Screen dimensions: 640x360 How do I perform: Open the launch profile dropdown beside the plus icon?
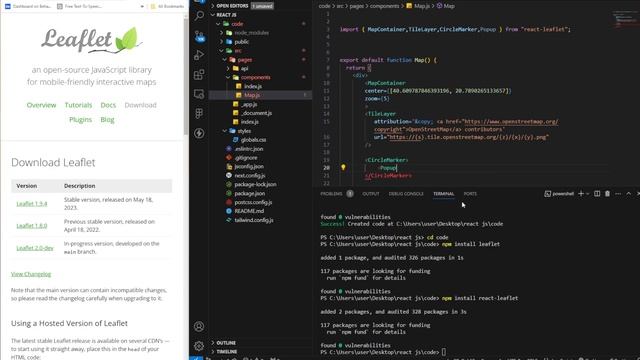click(x=588, y=193)
